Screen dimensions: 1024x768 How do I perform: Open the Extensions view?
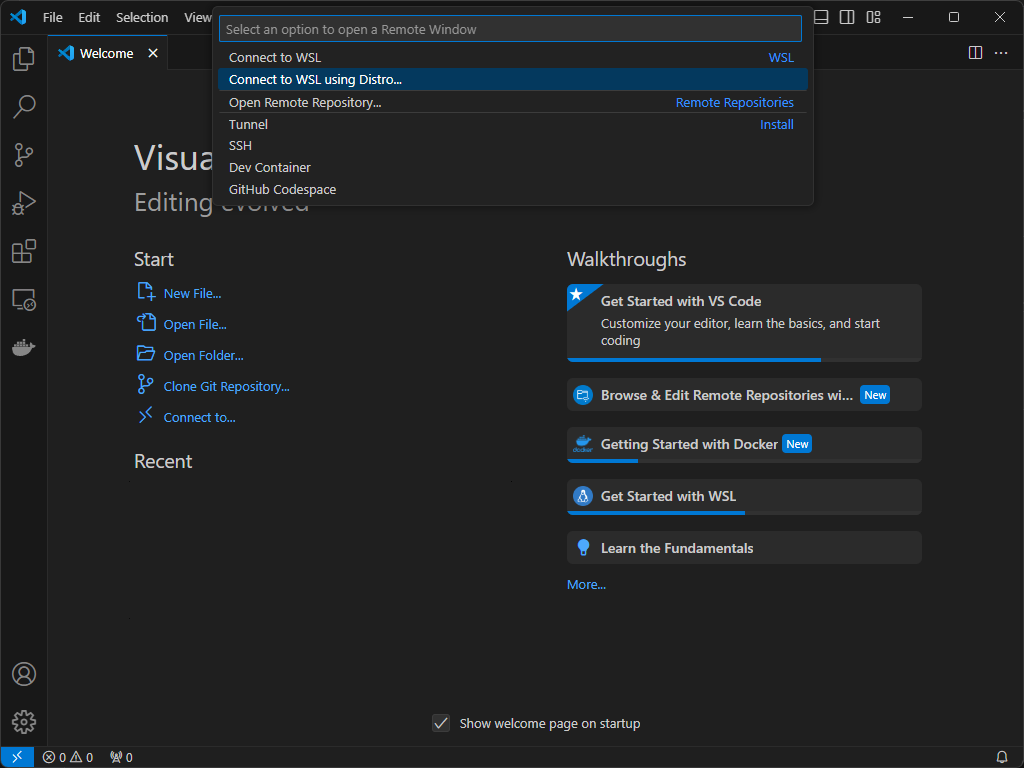coord(24,251)
